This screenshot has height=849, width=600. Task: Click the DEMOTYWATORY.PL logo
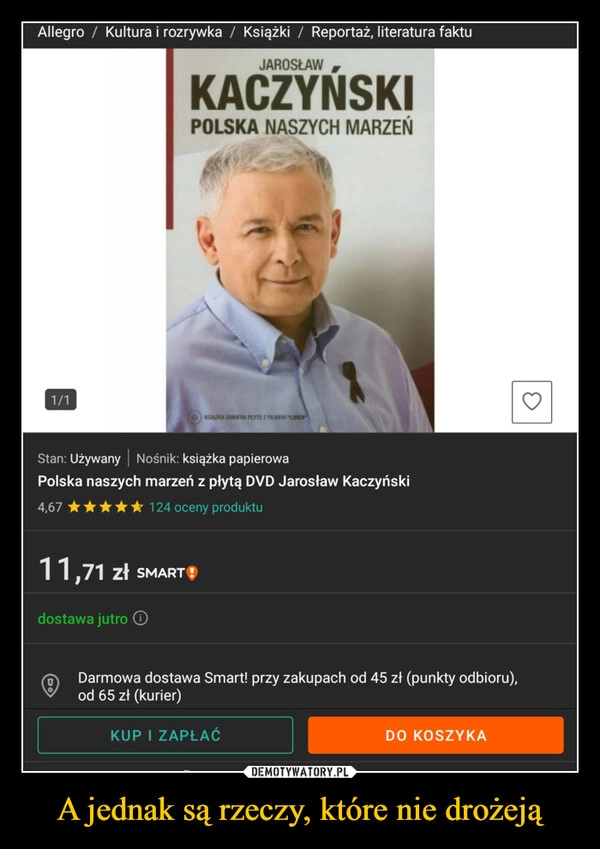click(300, 772)
